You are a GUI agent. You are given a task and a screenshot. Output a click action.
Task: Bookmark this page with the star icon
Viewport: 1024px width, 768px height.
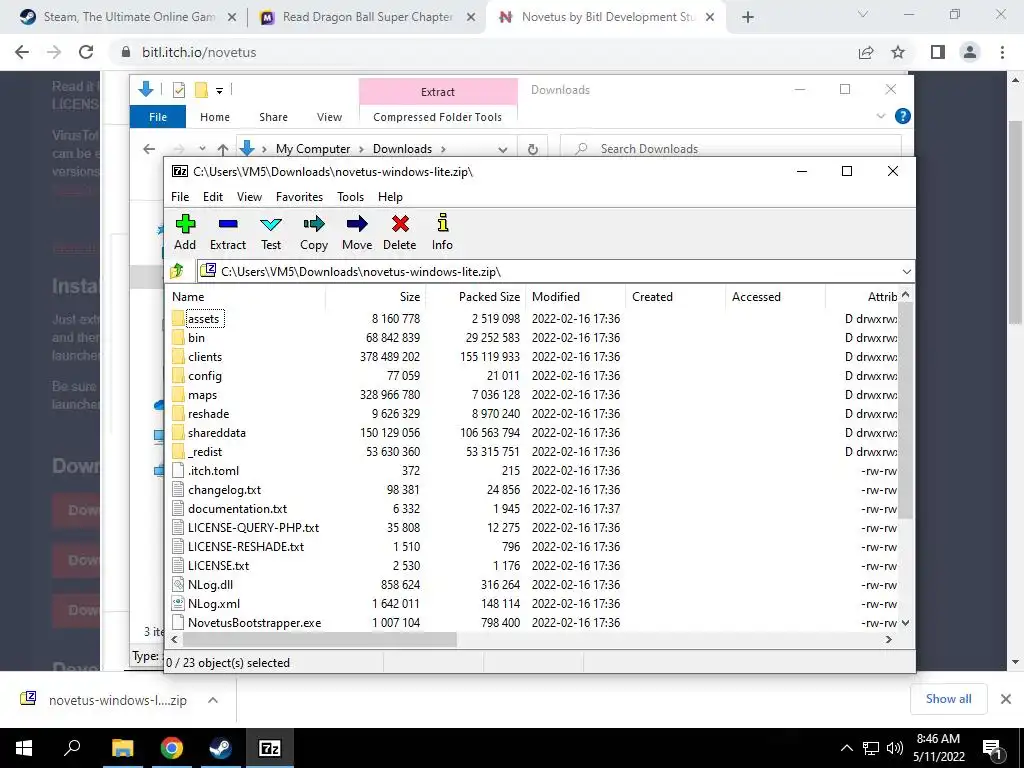pos(898,52)
